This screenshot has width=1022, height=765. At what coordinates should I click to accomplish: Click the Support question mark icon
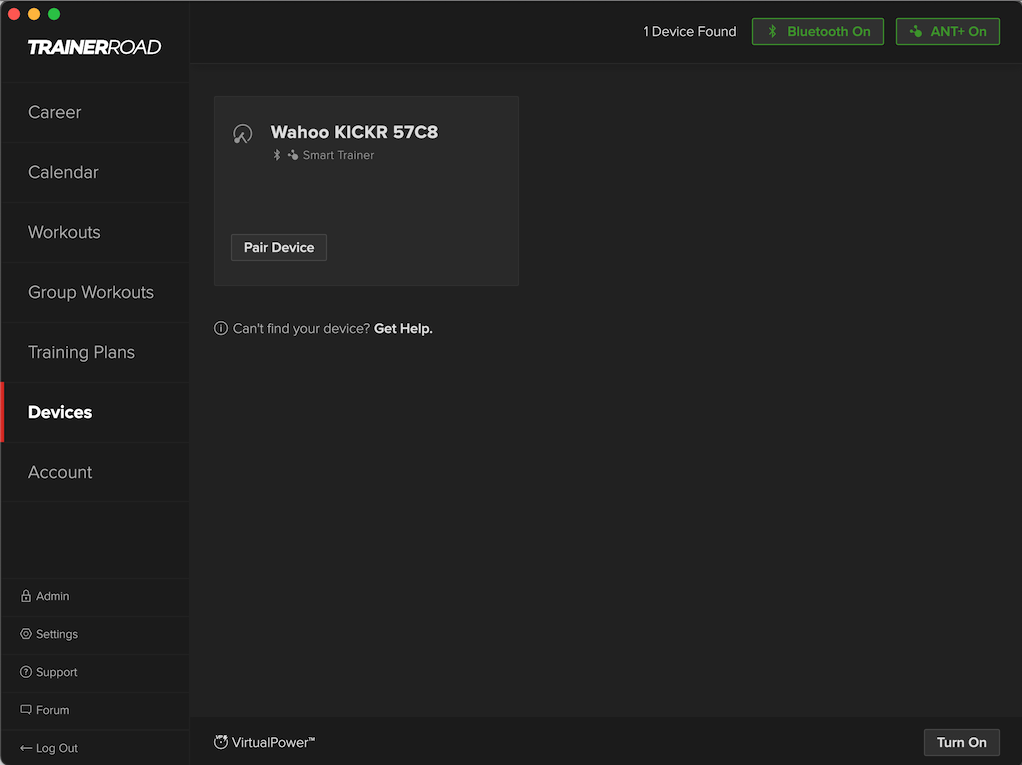(26, 672)
